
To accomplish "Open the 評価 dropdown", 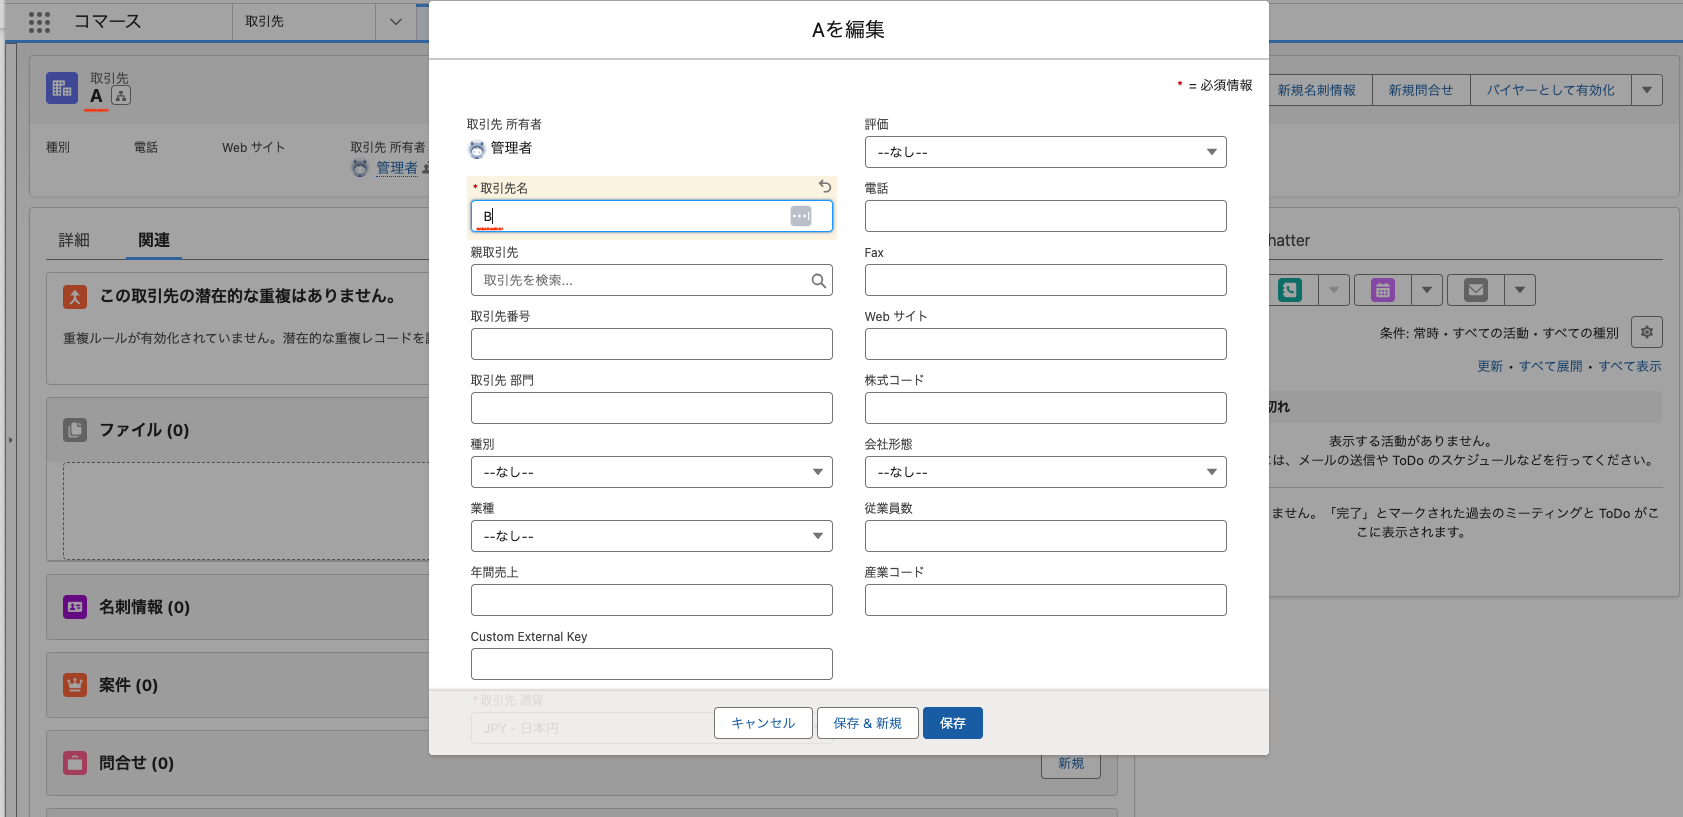I will pos(1045,152).
